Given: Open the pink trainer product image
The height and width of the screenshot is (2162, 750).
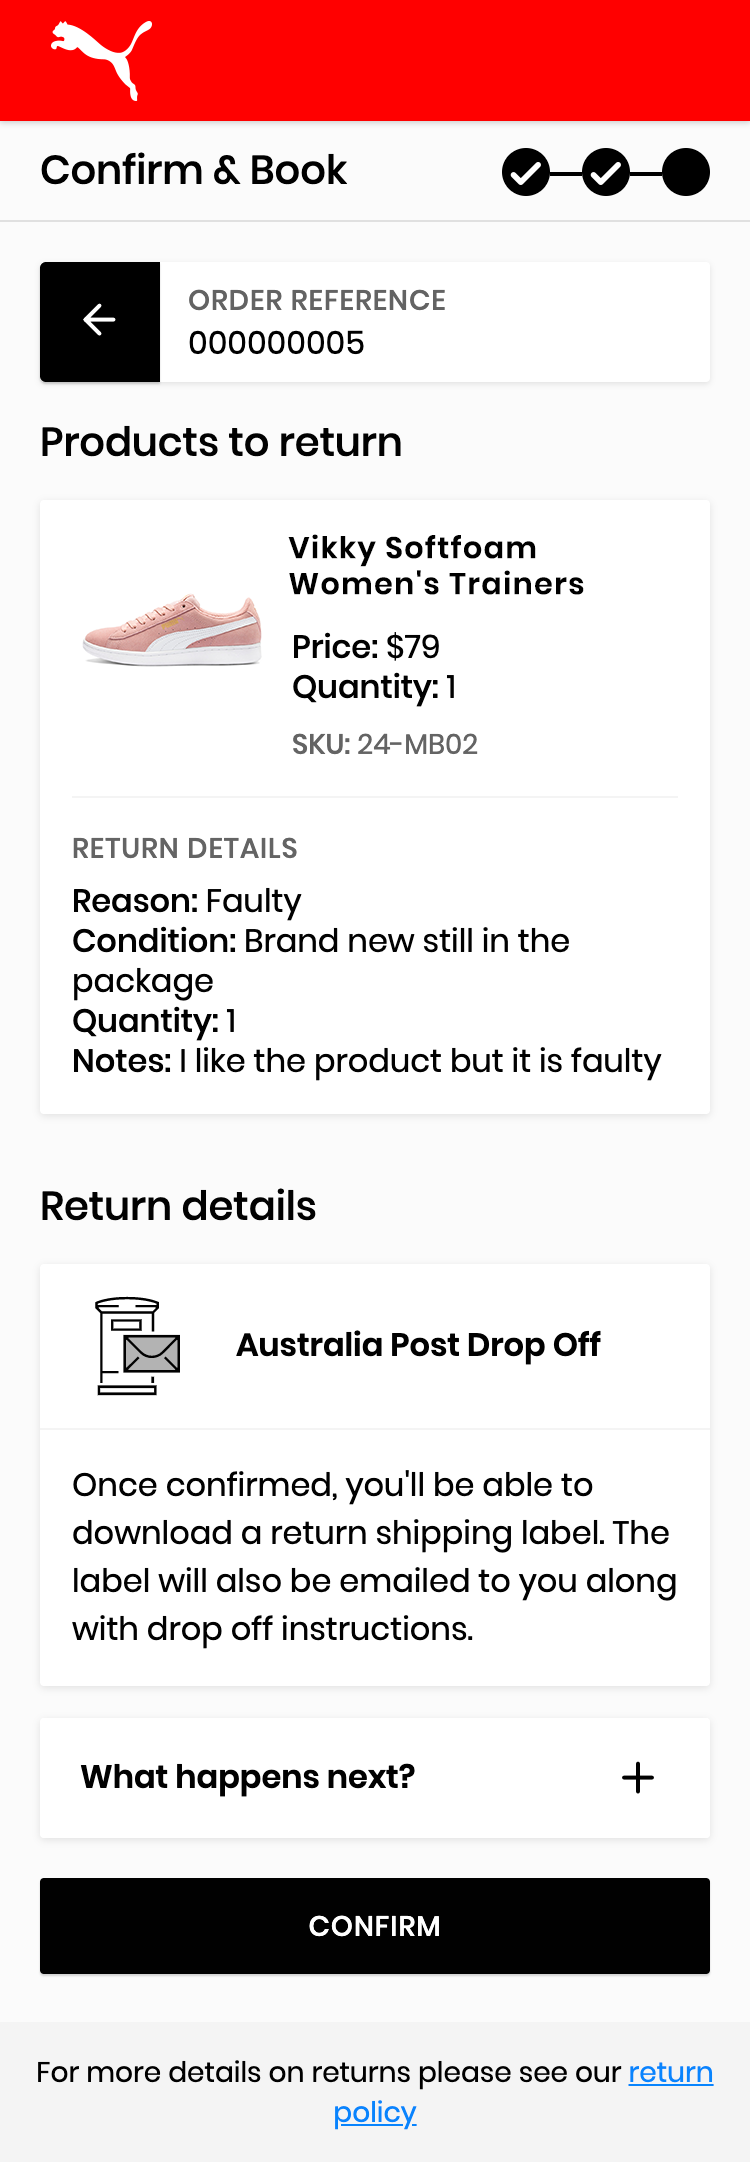Looking at the screenshot, I should click(x=172, y=629).
